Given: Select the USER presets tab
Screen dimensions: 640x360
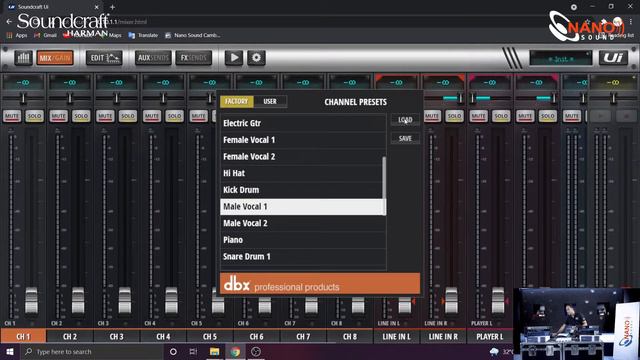Looking at the screenshot, I should pyautogui.click(x=270, y=101).
